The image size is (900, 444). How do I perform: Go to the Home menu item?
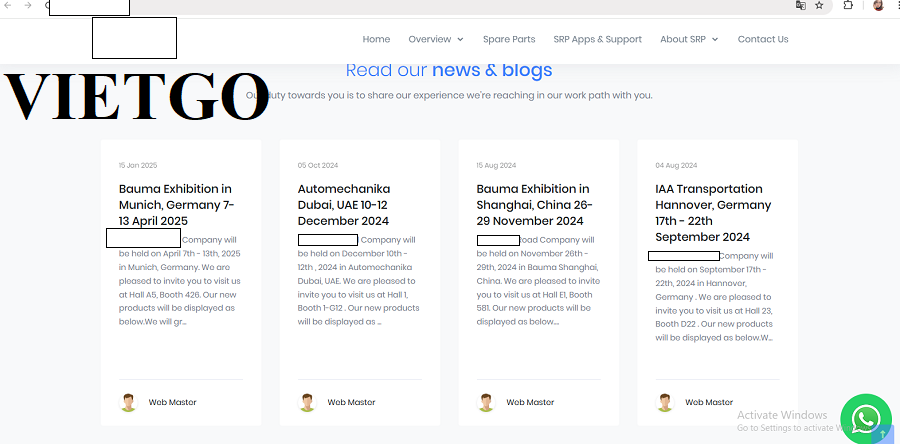point(376,39)
